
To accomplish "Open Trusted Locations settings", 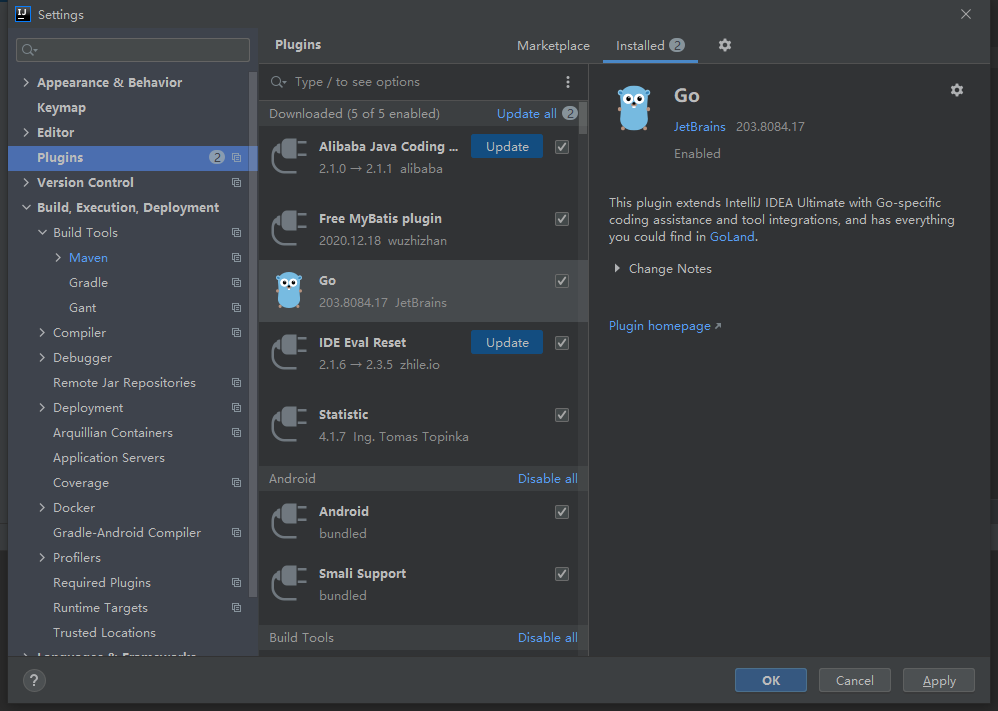I will click(104, 633).
